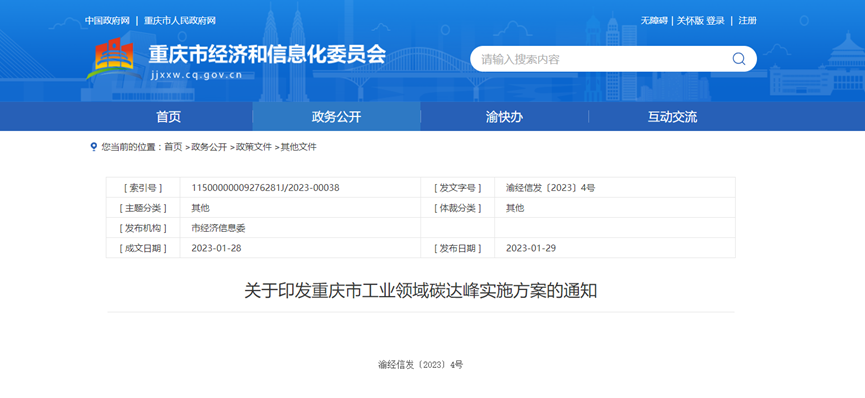This screenshot has height=398, width=865.
Task: Select index number 11500000009276281J/2023-00038
Action: 265,188
